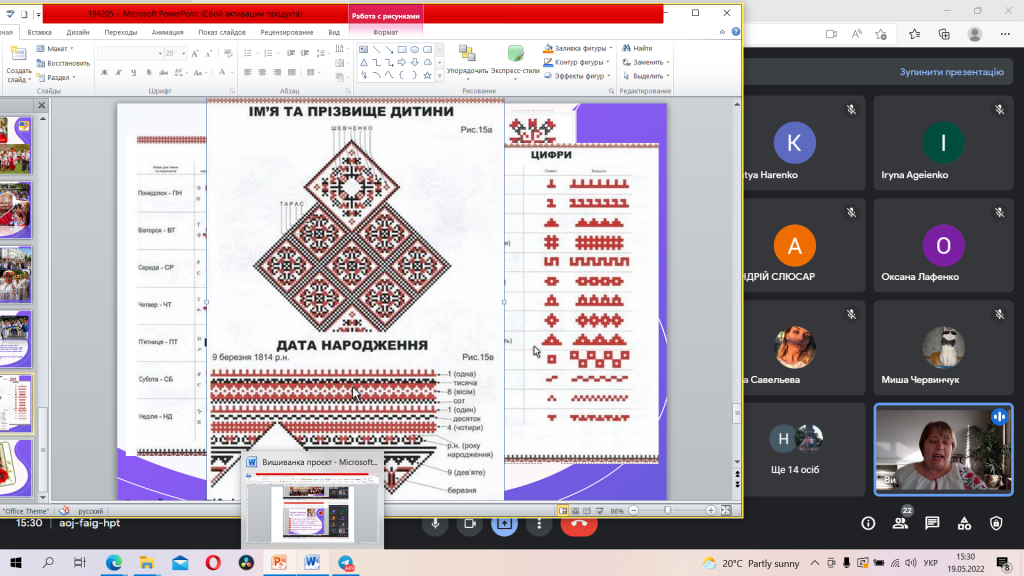This screenshot has width=1024, height=576.
Task: Open the Анимация ribbon tab
Action: (167, 32)
